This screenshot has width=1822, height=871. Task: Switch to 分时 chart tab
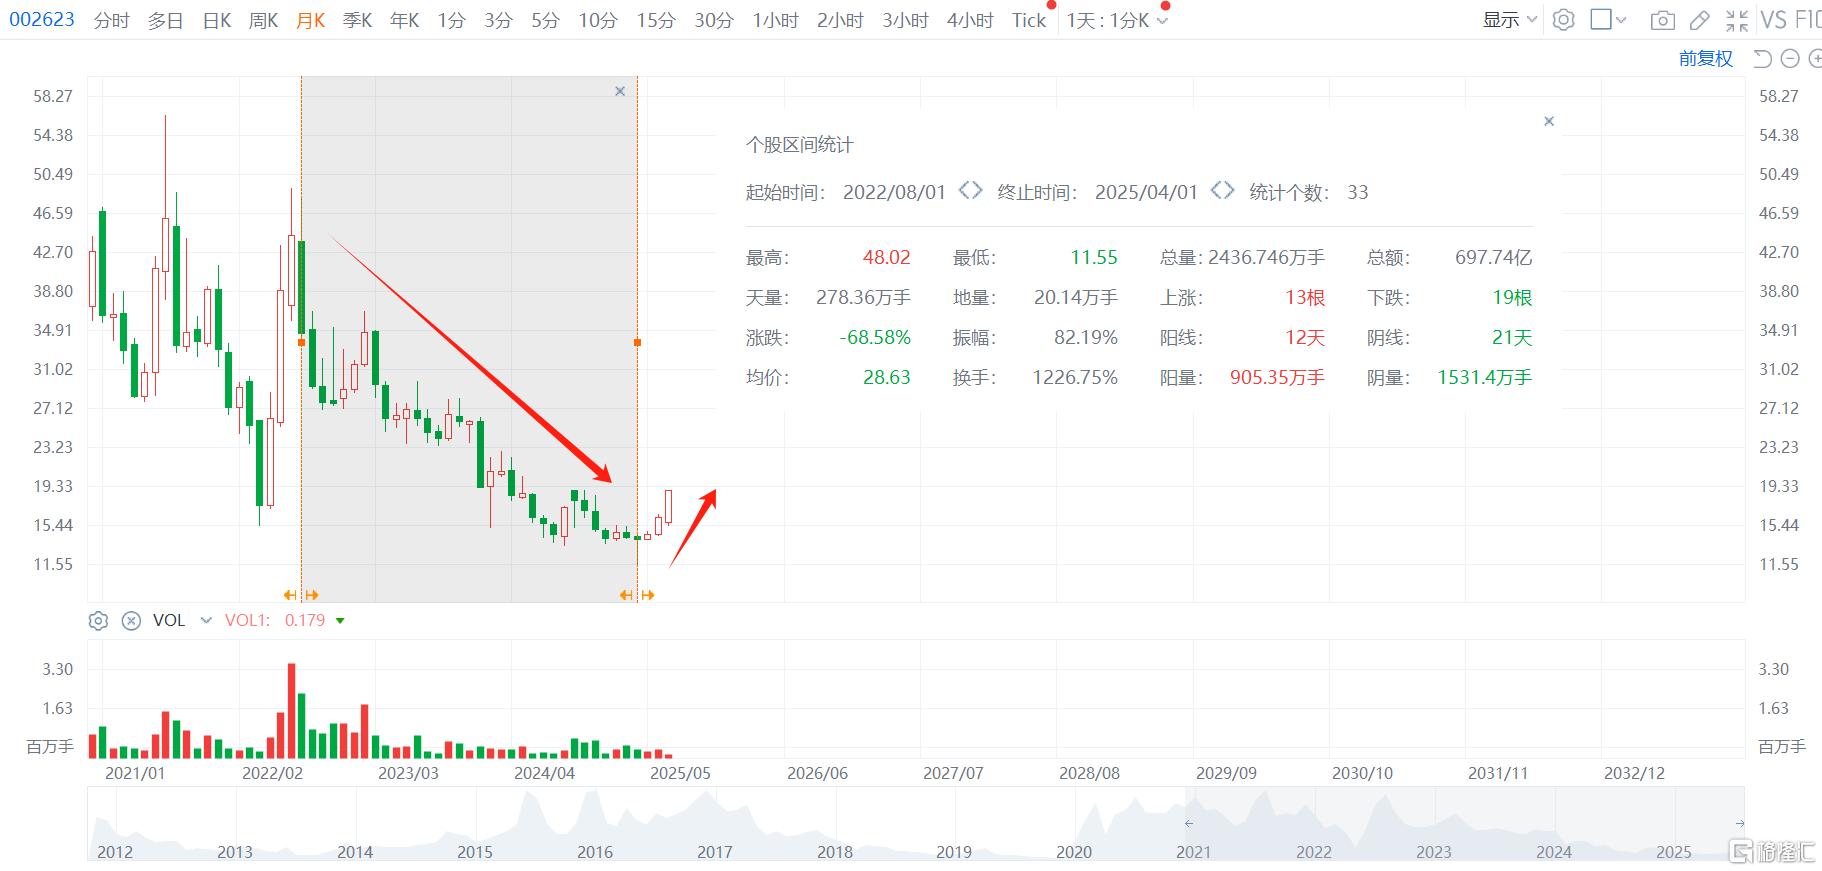pos(112,21)
